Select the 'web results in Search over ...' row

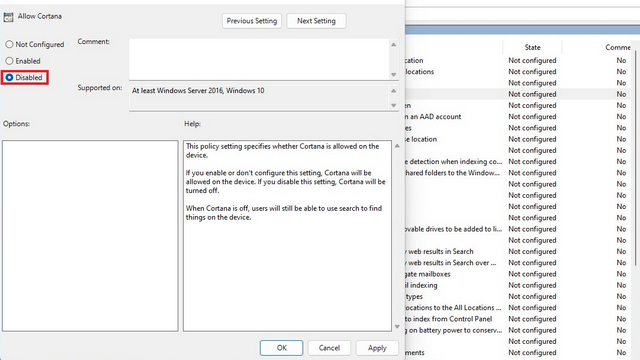click(x=518, y=263)
